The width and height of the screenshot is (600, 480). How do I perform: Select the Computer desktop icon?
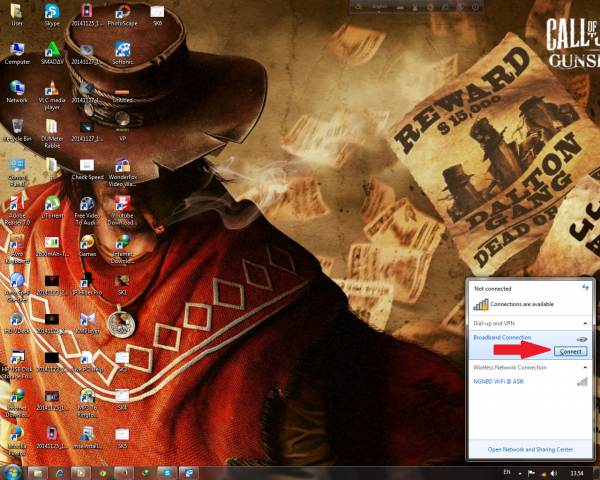[x=17, y=54]
